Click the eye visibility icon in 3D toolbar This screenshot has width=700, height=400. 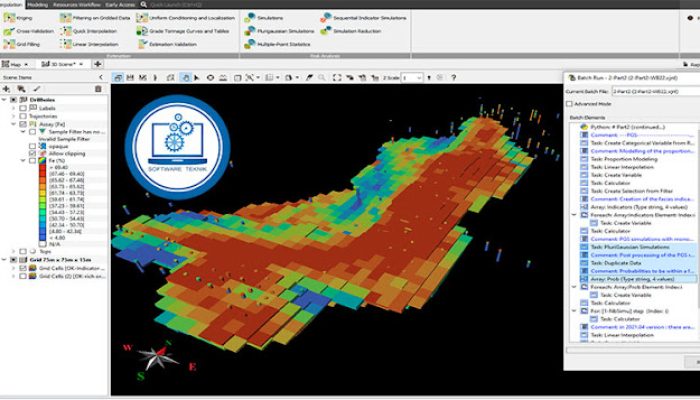[x=210, y=78]
